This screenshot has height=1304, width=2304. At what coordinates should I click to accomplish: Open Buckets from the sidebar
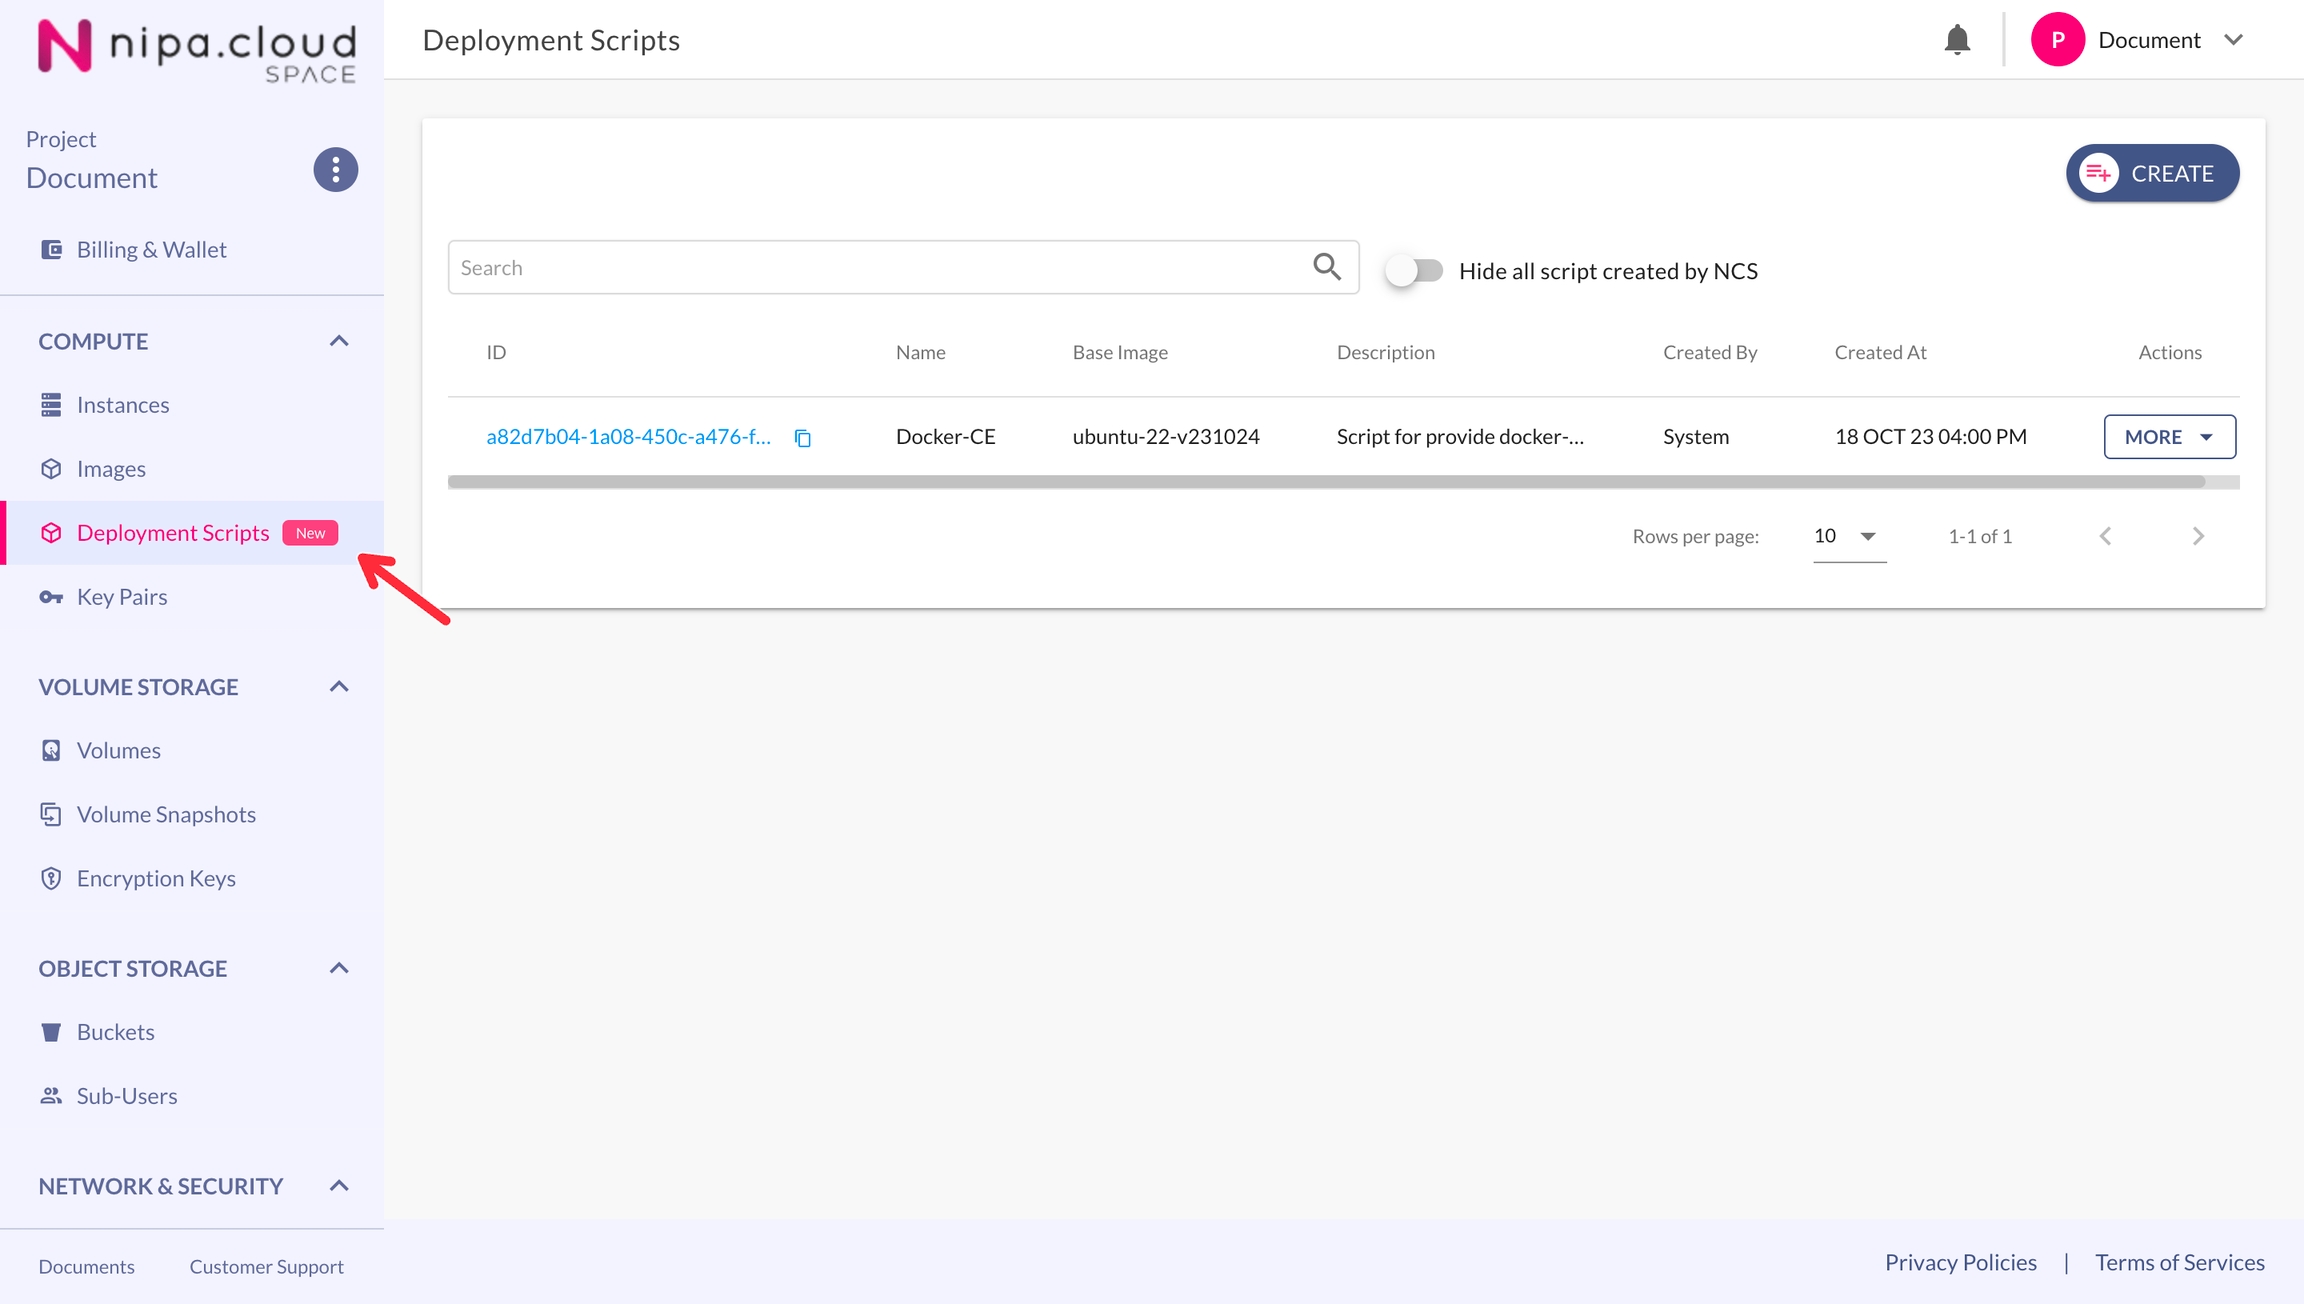[115, 1032]
